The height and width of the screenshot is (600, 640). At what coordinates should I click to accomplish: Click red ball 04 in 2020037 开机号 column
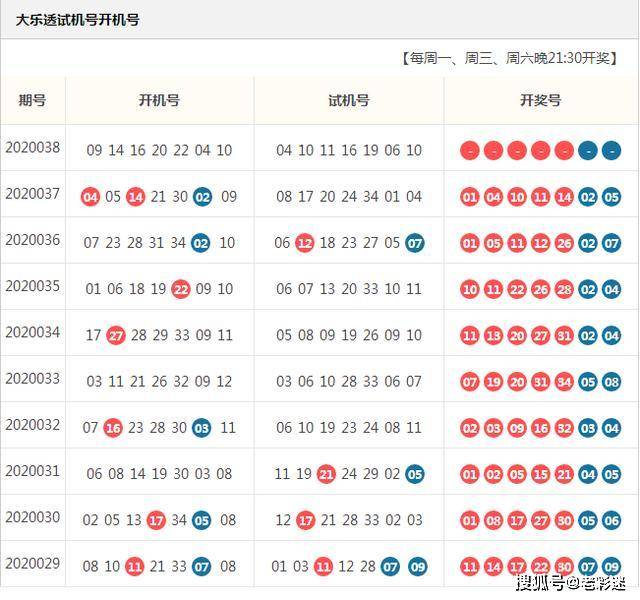click(x=90, y=197)
